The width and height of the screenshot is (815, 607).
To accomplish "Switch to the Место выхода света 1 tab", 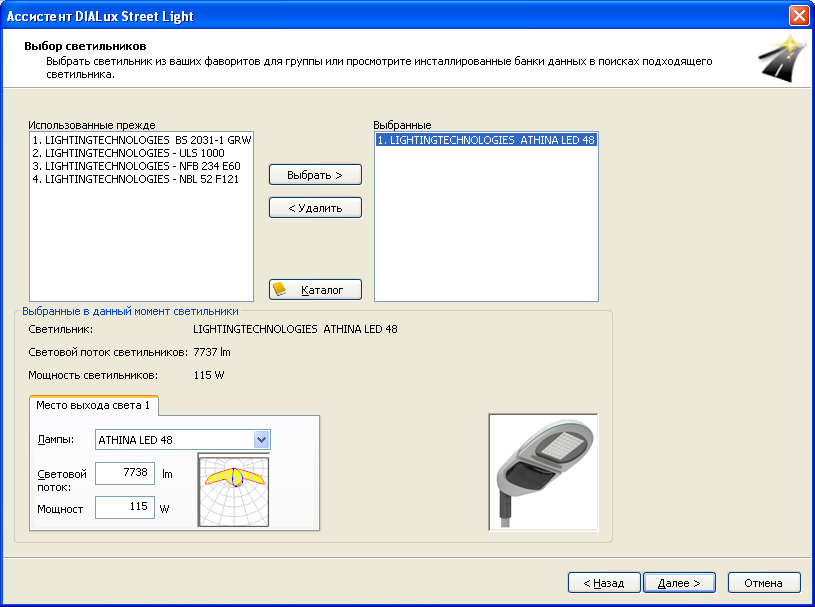I will 93,405.
